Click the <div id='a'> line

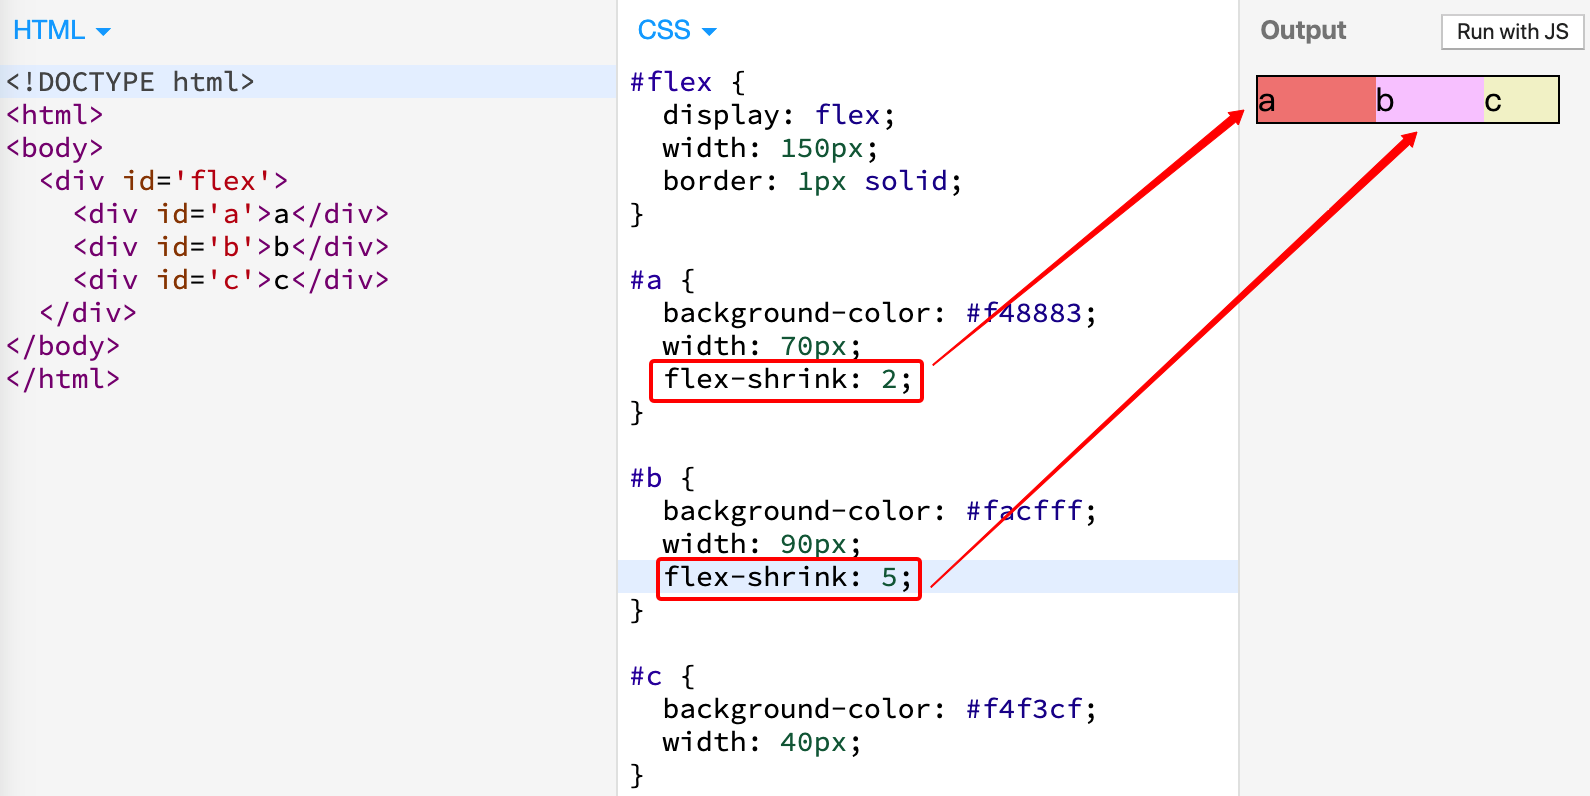(231, 214)
